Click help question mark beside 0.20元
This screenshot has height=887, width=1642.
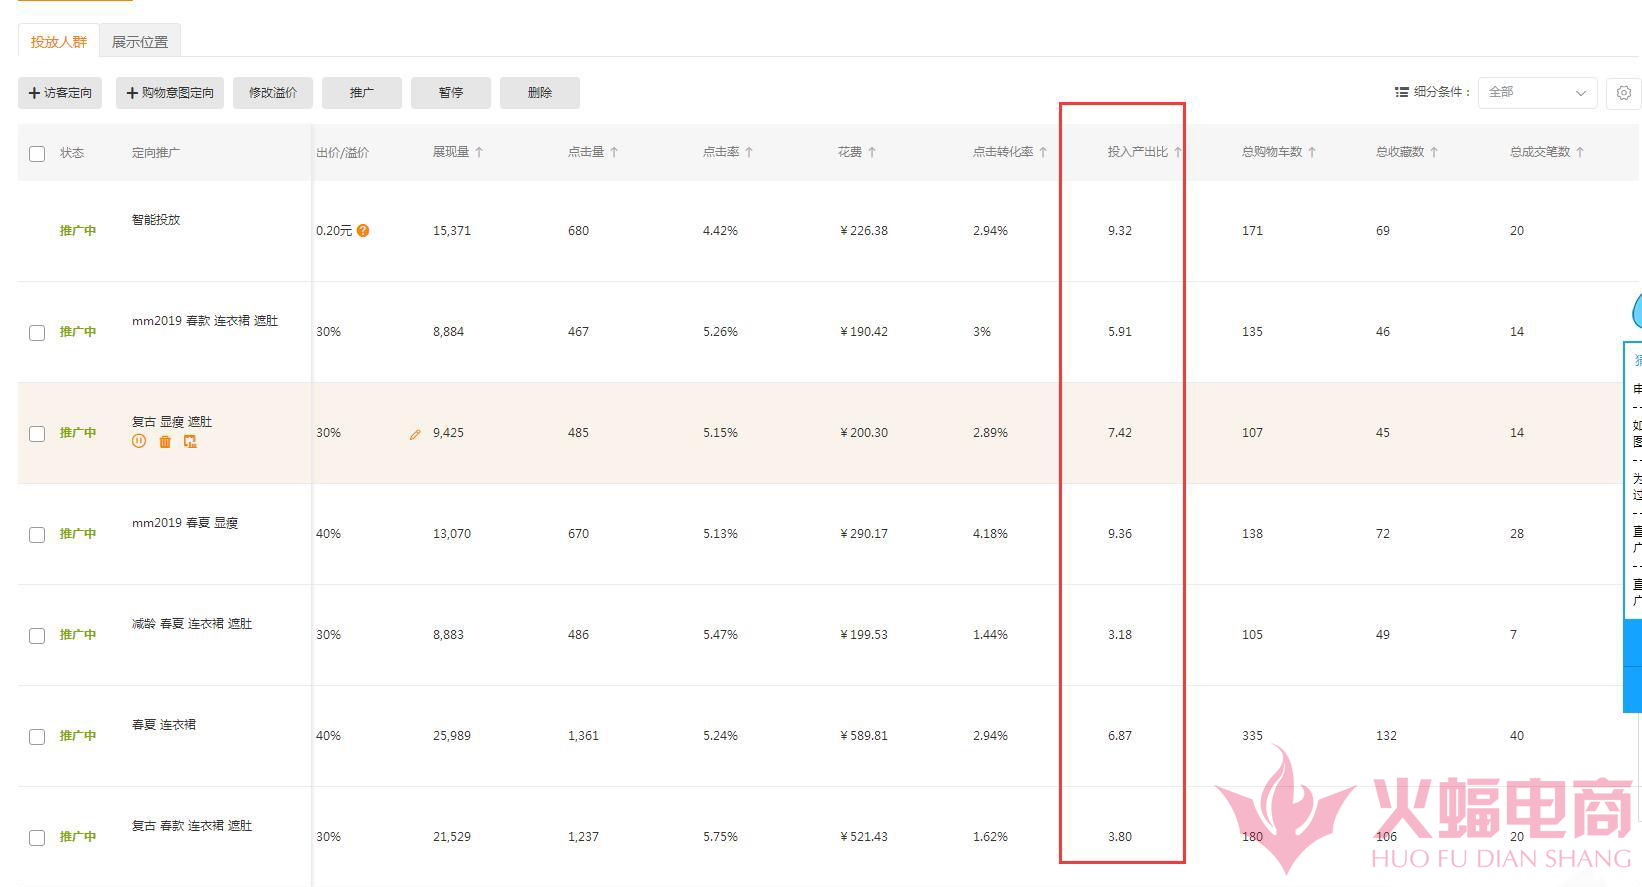click(363, 231)
